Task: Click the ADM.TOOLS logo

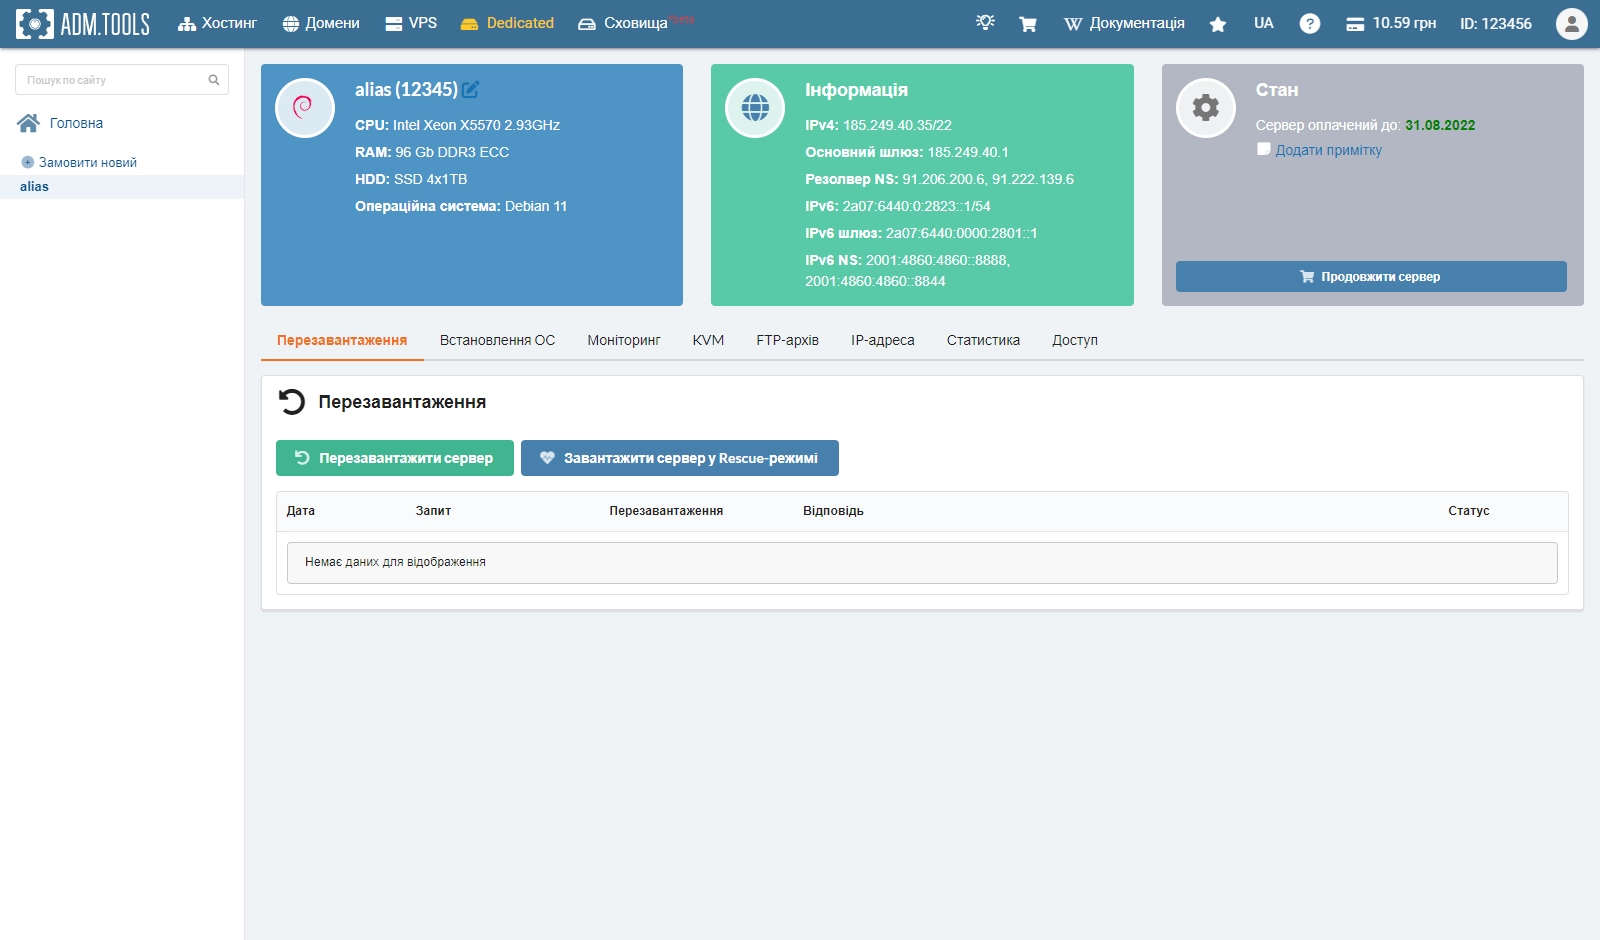Action: [83, 24]
